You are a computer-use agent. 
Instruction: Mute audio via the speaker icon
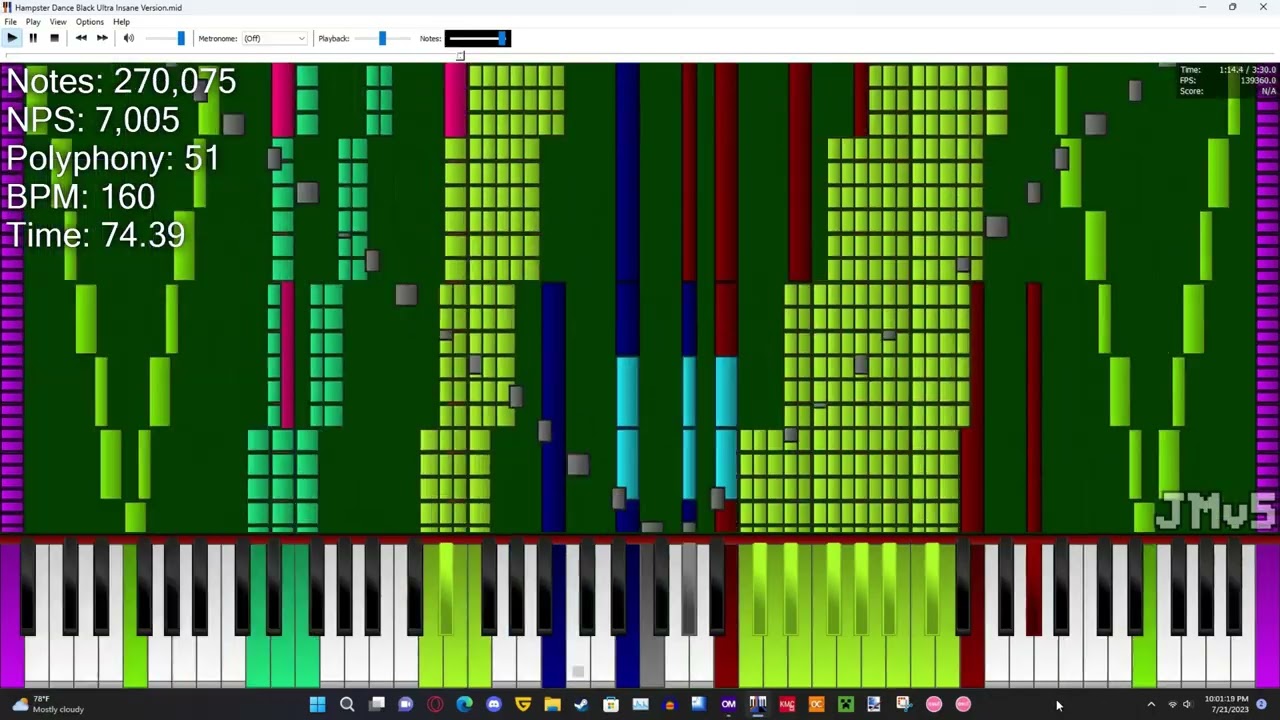point(128,38)
